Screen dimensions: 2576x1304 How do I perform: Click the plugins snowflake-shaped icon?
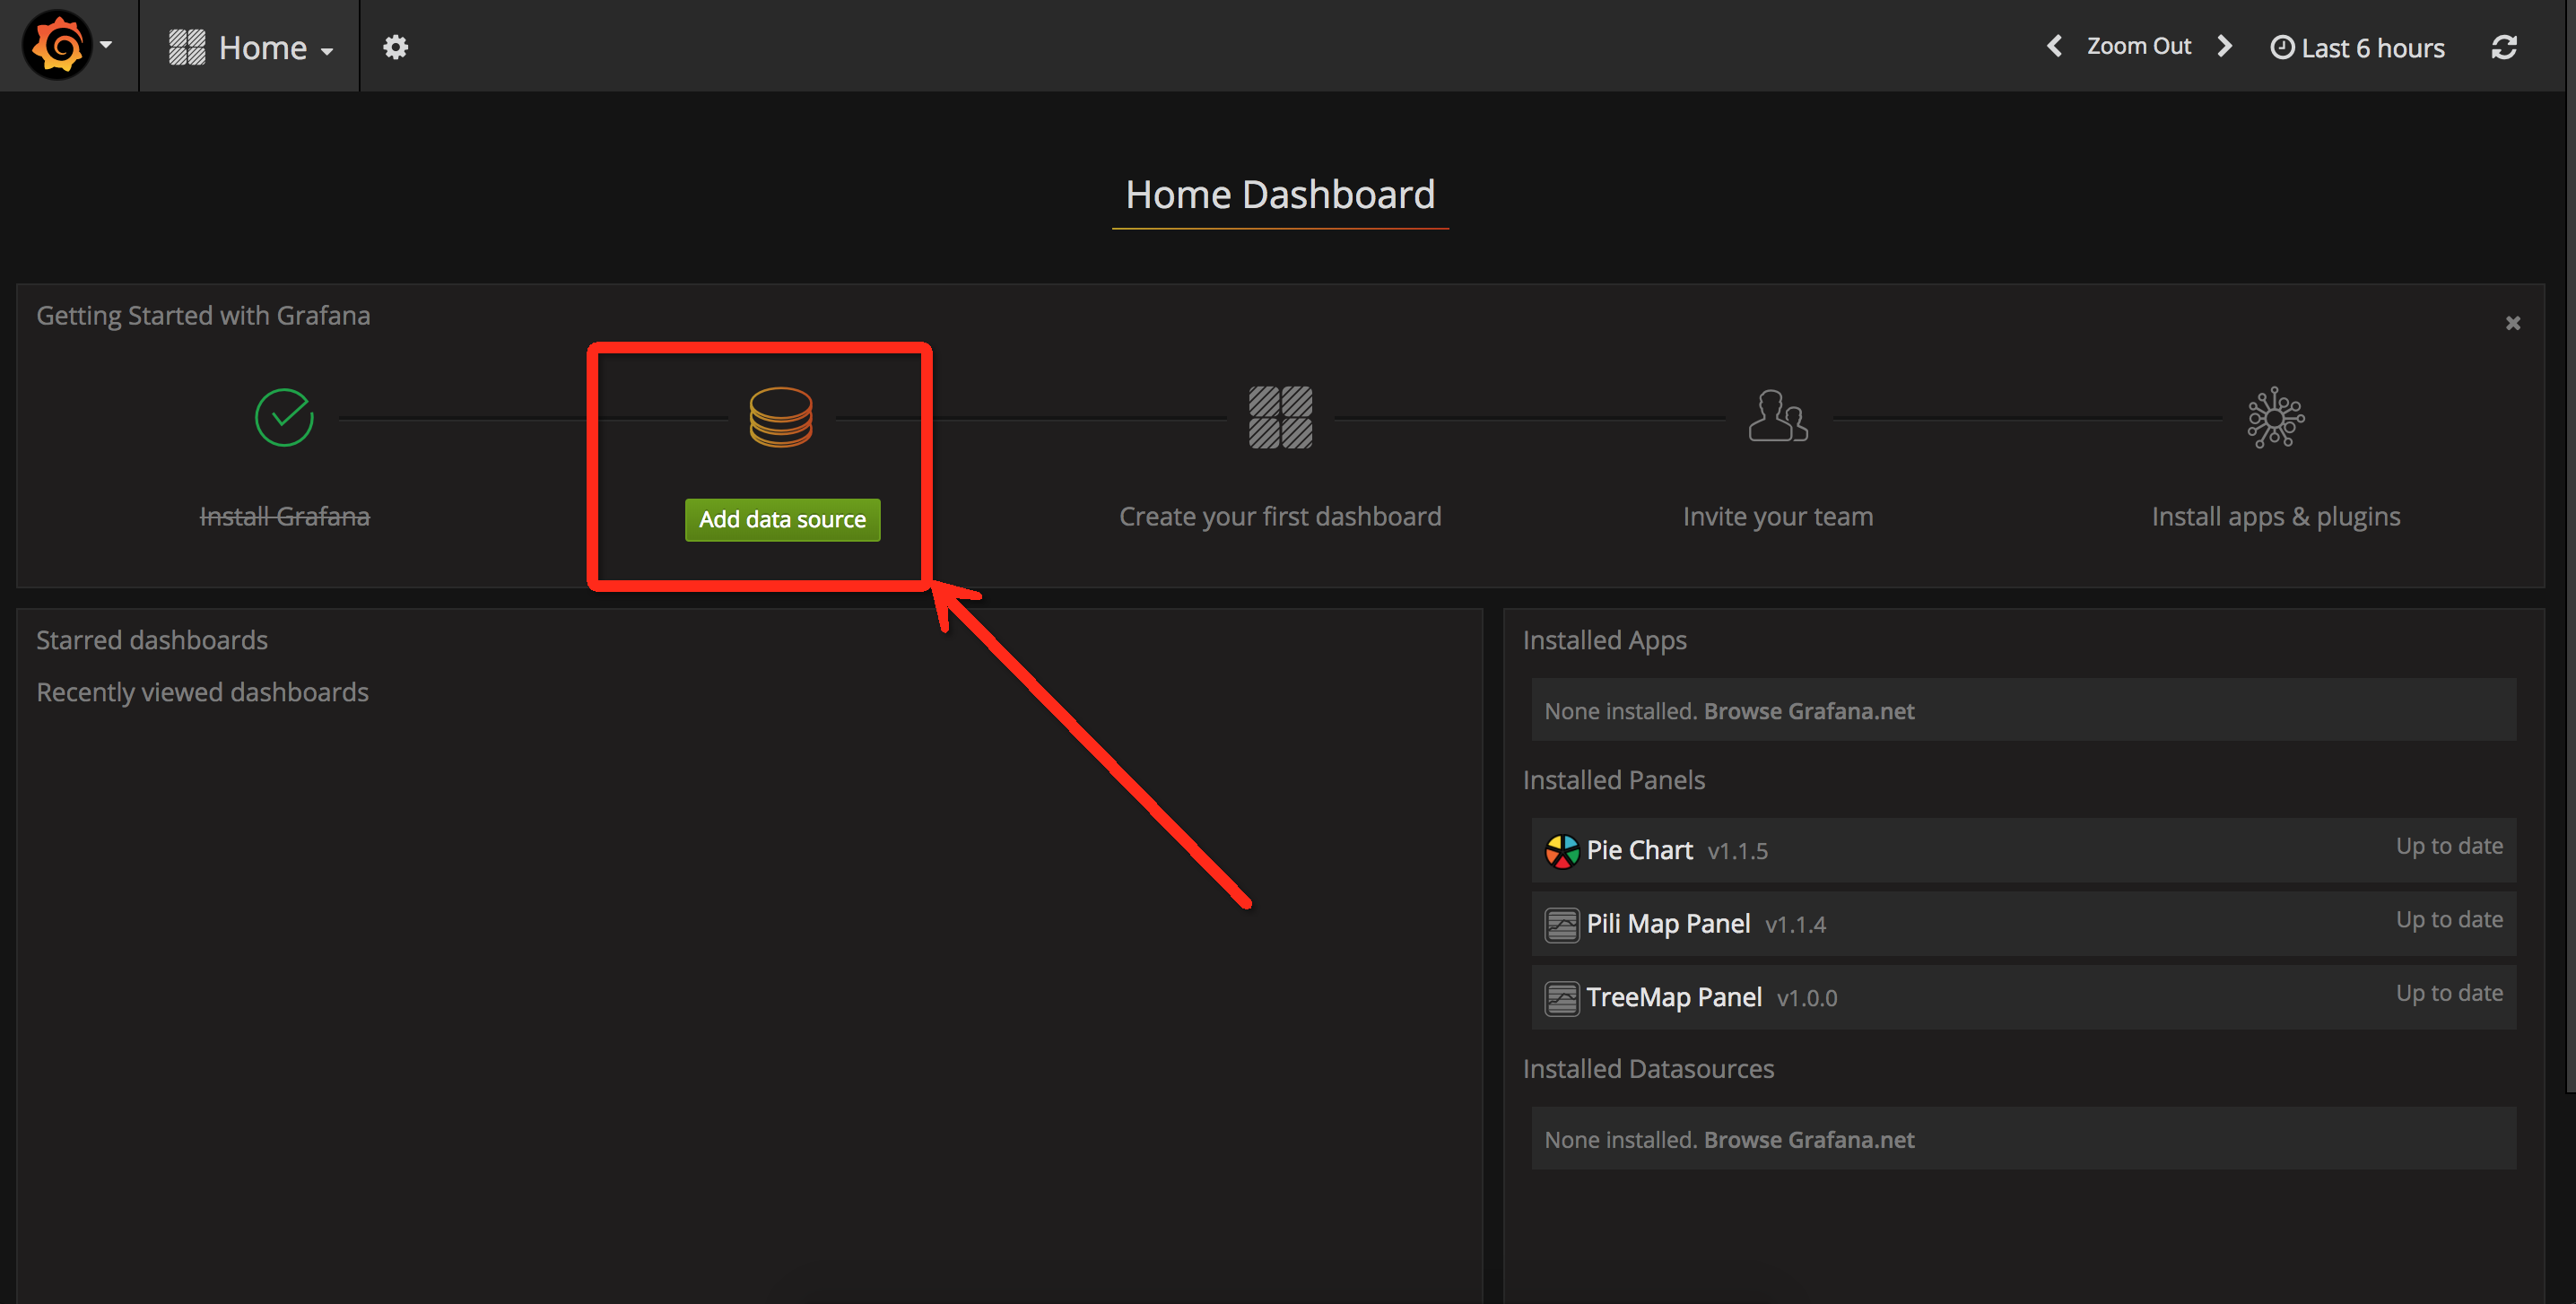[x=2276, y=417]
